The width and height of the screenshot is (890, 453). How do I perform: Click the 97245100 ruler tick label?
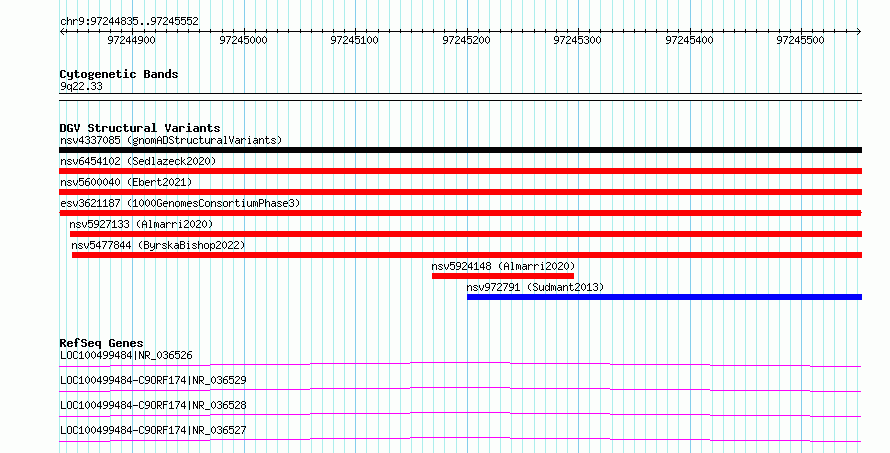coord(354,40)
